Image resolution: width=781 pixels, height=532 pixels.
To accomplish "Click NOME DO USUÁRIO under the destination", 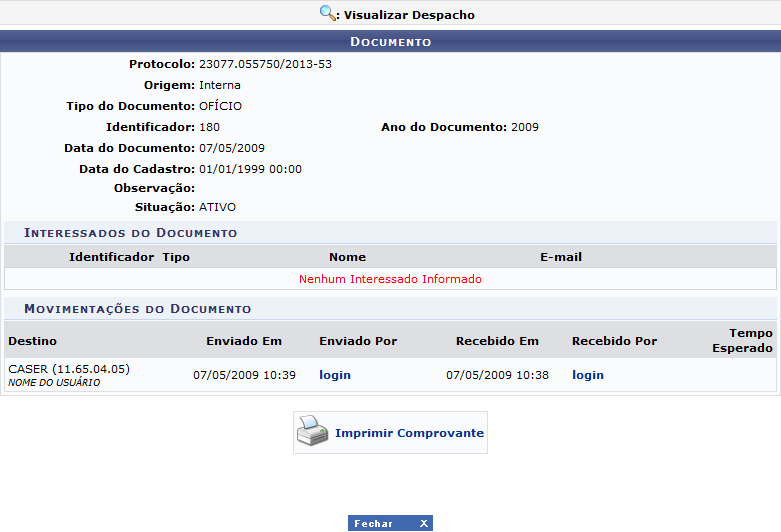I will (54, 383).
